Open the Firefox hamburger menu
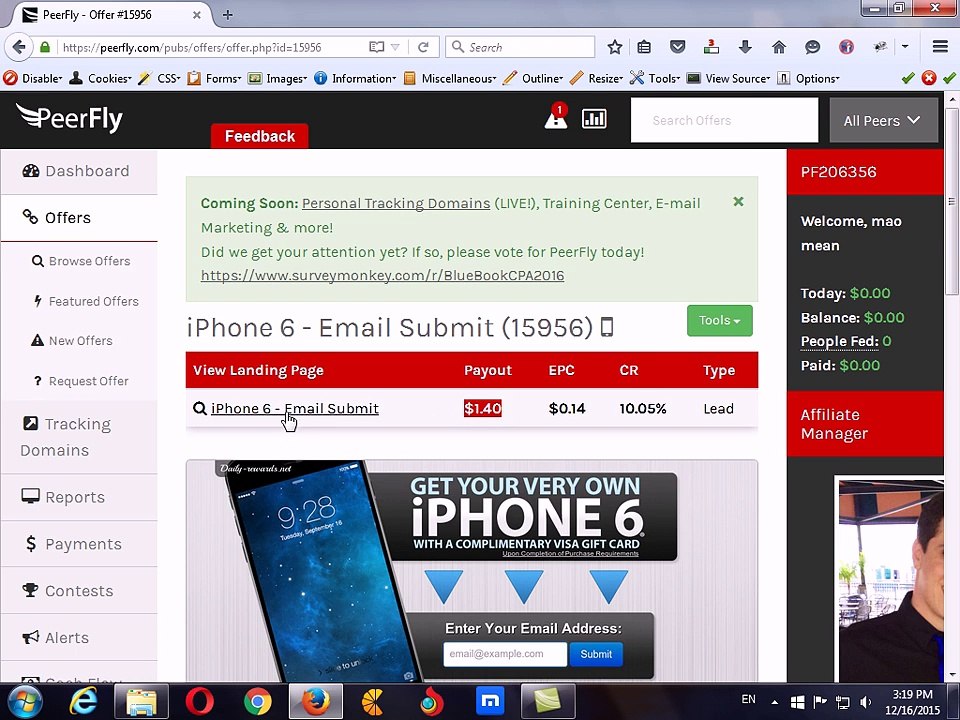The width and height of the screenshot is (960, 720). click(x=940, y=47)
